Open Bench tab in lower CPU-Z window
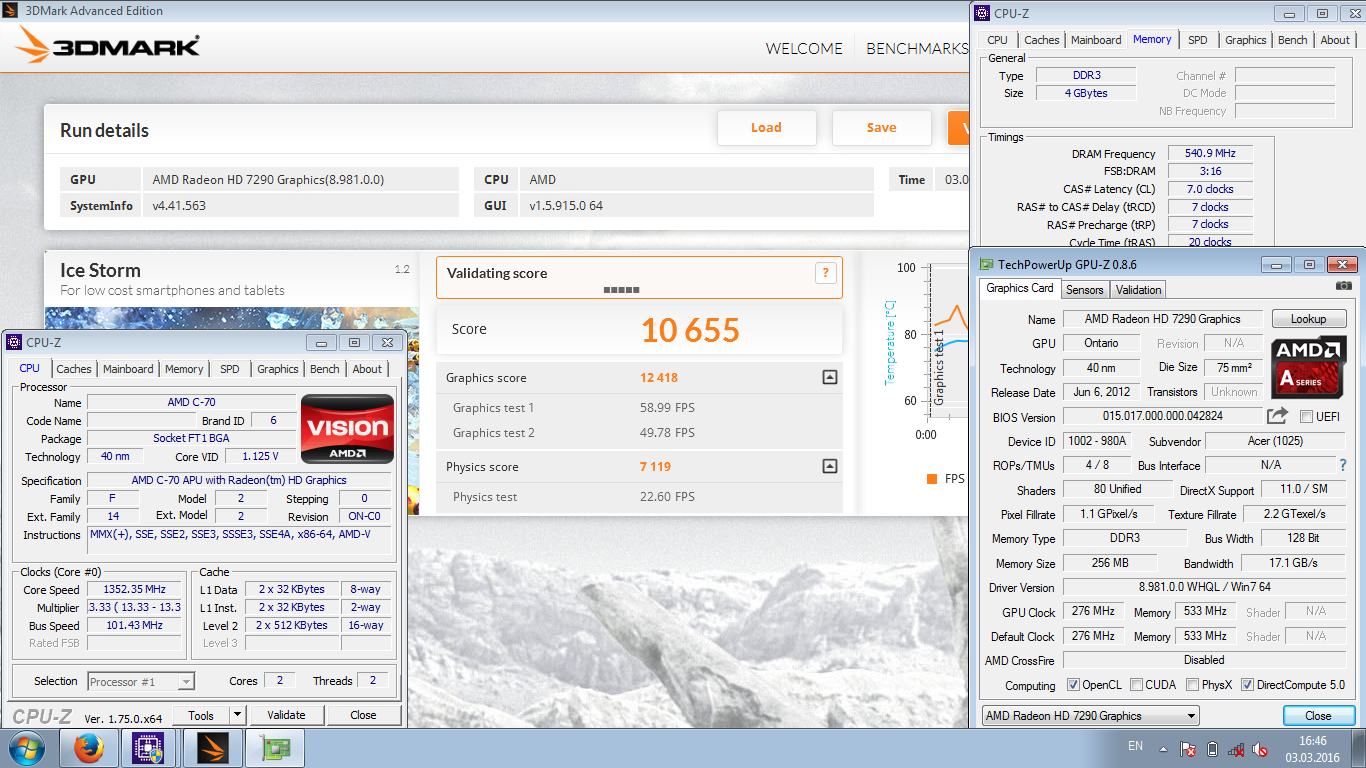1366x768 pixels. (x=324, y=369)
